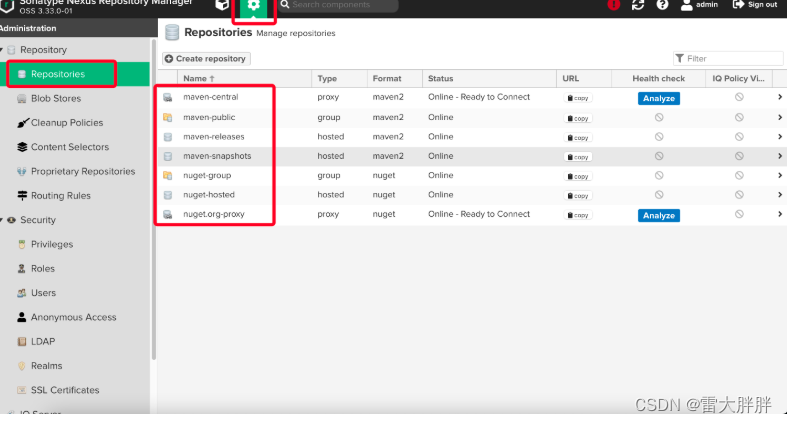Open Roles under Security

(x=43, y=268)
